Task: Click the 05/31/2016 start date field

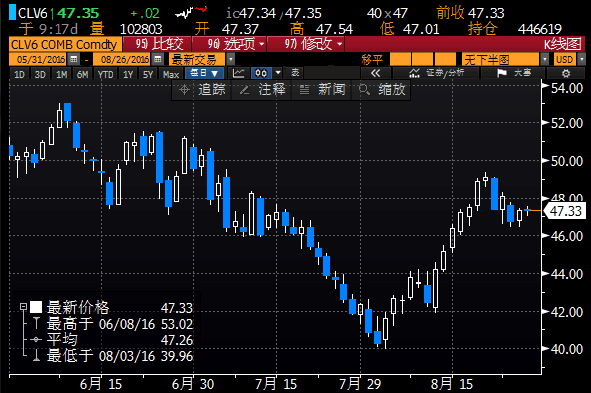Action: 38,59
